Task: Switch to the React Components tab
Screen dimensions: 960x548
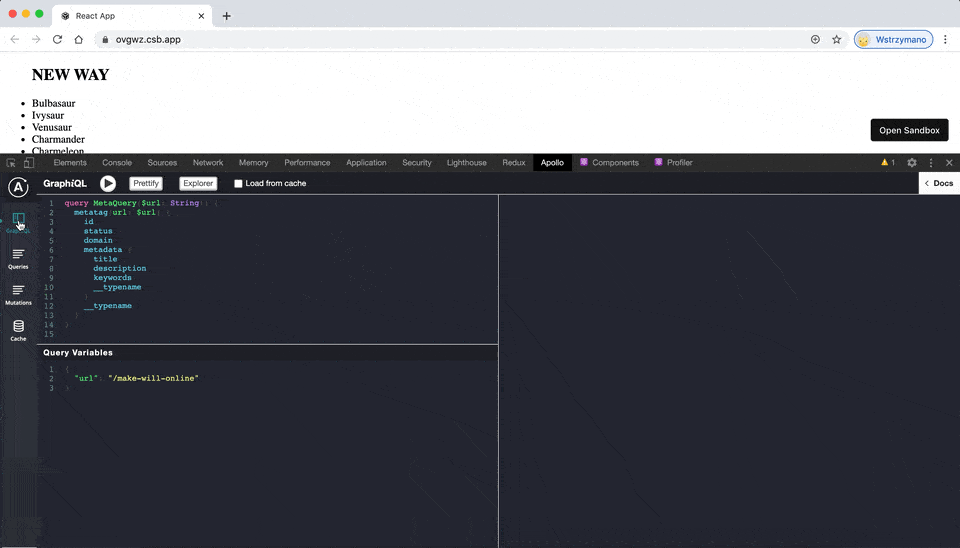Action: (609, 163)
